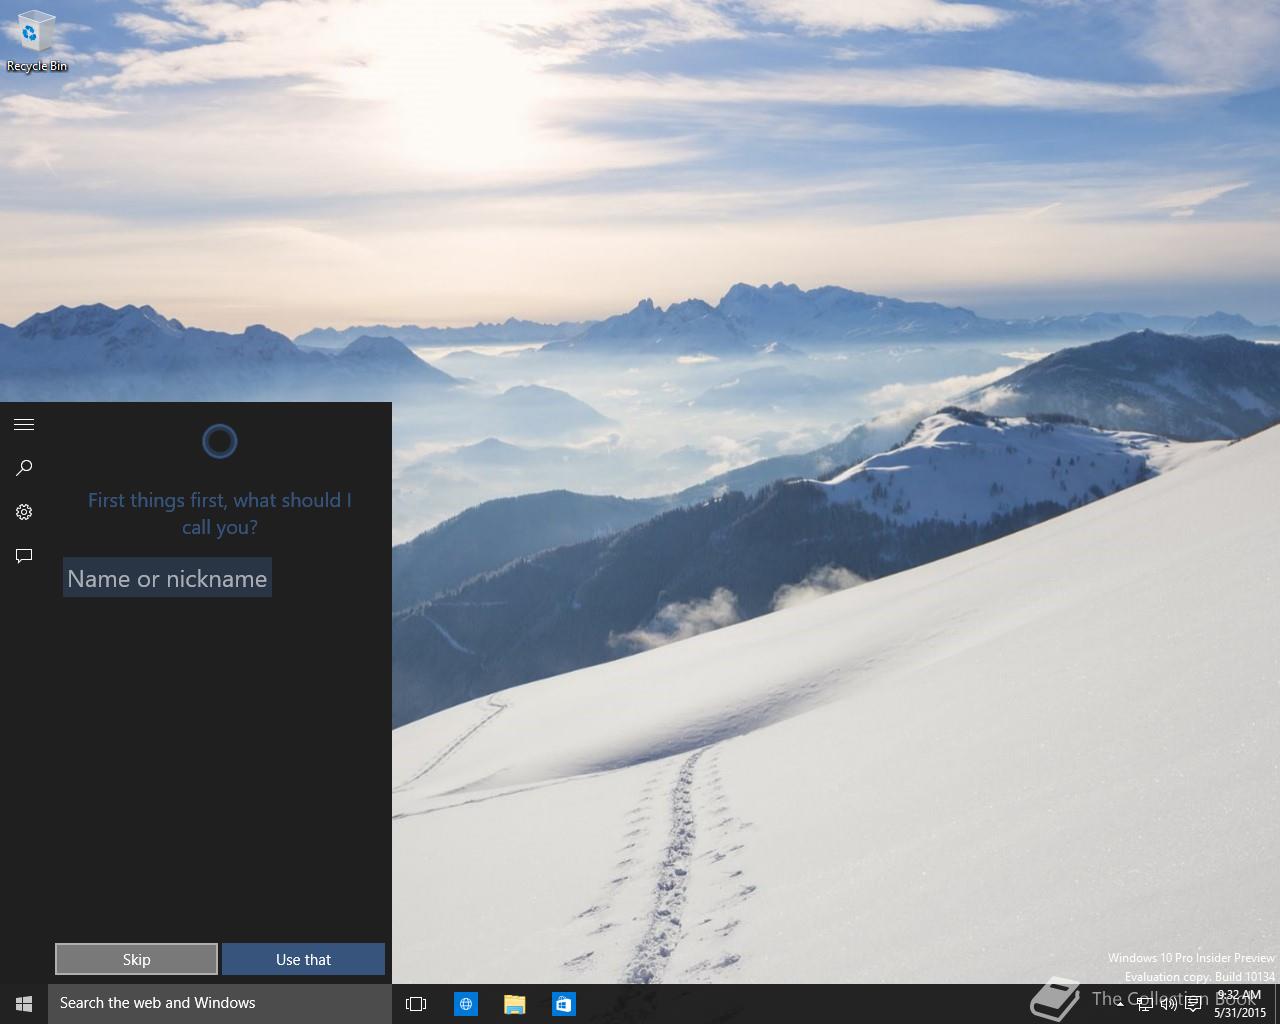Click the Show desktop strip at taskbar end
The height and width of the screenshot is (1024, 1280).
(x=1277, y=1004)
